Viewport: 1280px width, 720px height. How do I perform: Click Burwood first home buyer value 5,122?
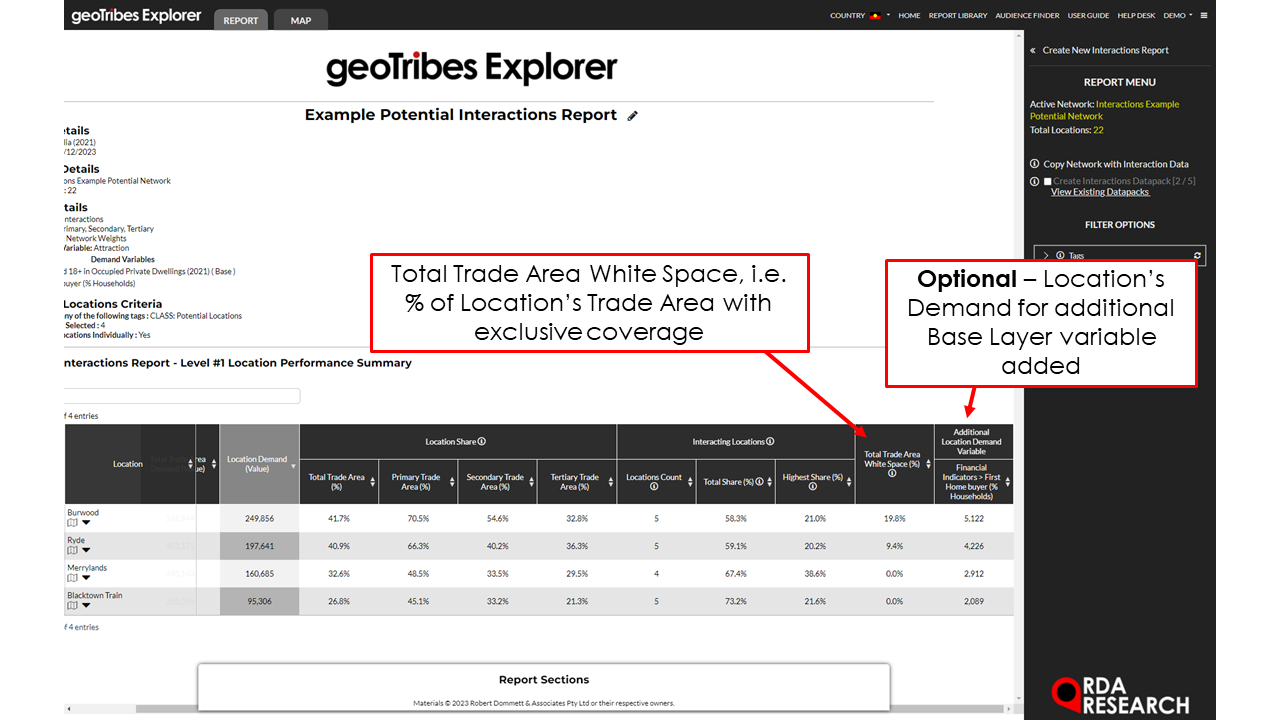974,519
